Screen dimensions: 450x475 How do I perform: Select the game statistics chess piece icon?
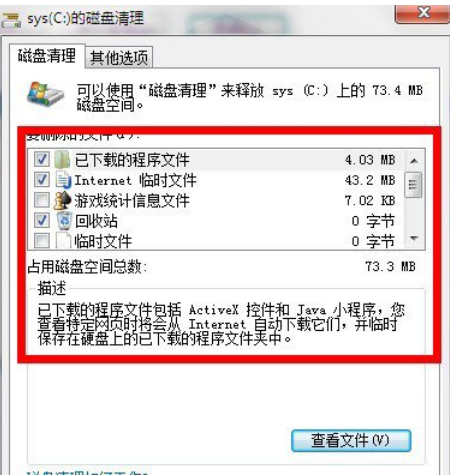point(63,200)
